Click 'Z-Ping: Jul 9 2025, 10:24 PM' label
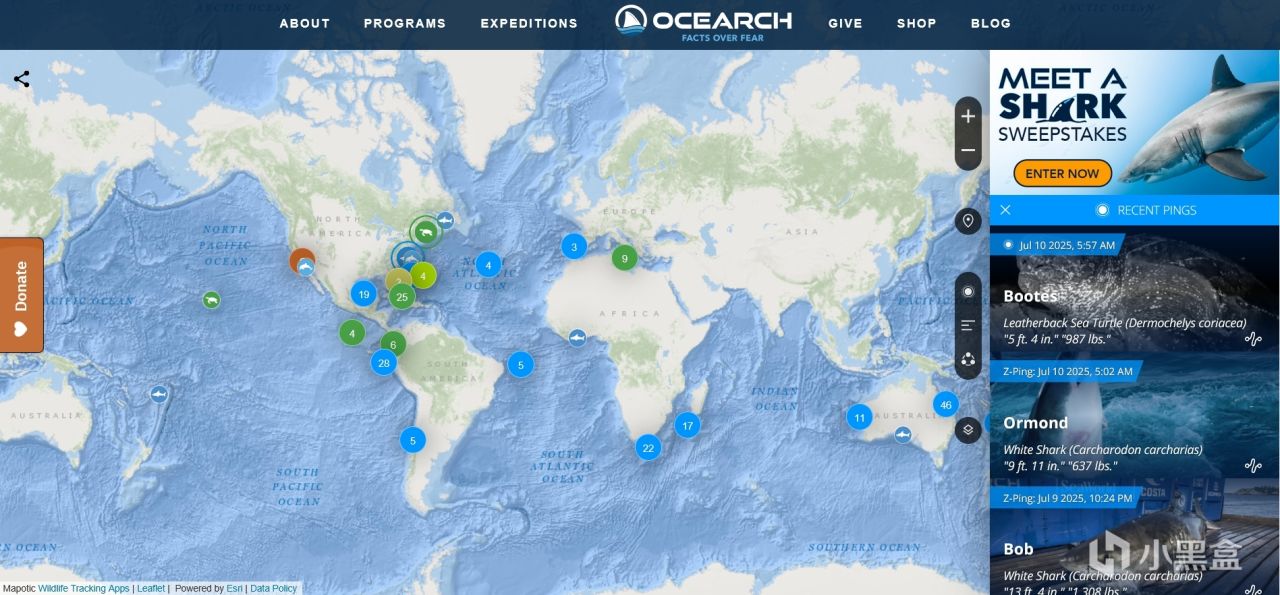1280x595 pixels. [1066, 497]
